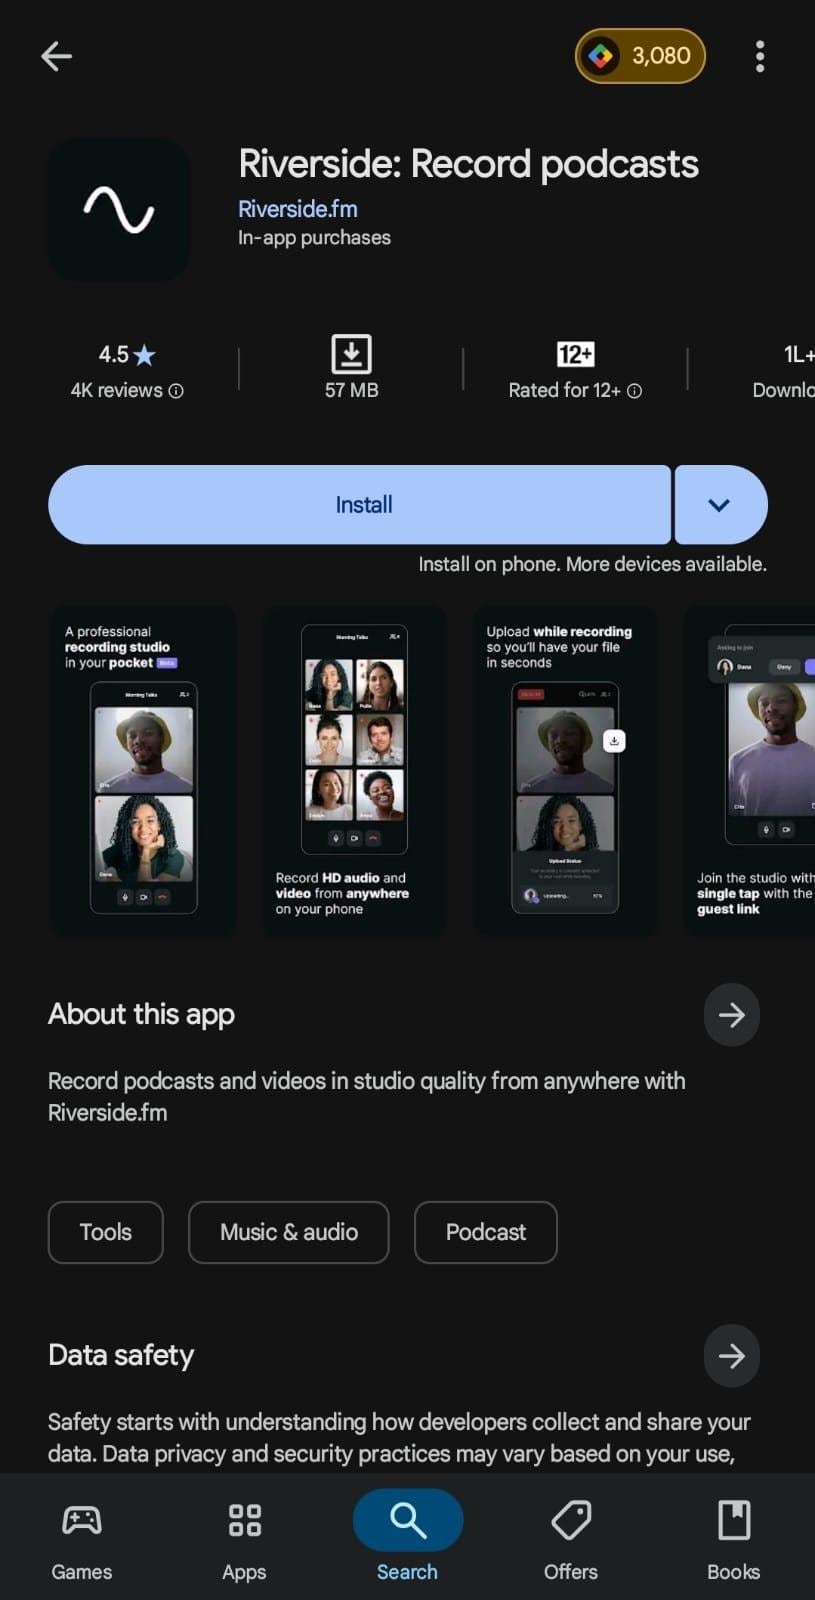Open Data safety details arrow
The image size is (815, 1600).
point(732,1356)
